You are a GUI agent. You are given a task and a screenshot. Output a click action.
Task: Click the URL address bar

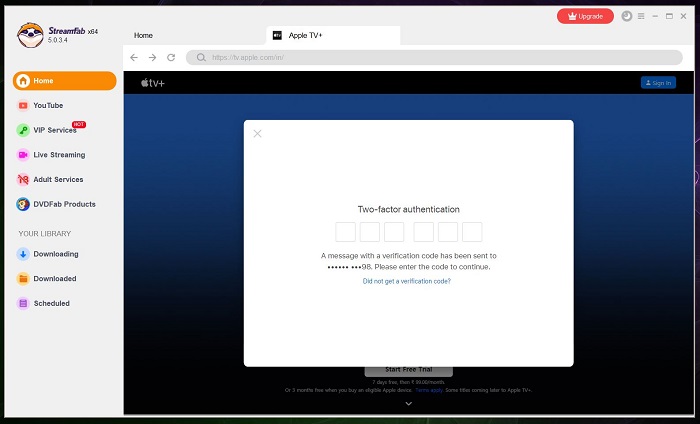click(434, 58)
